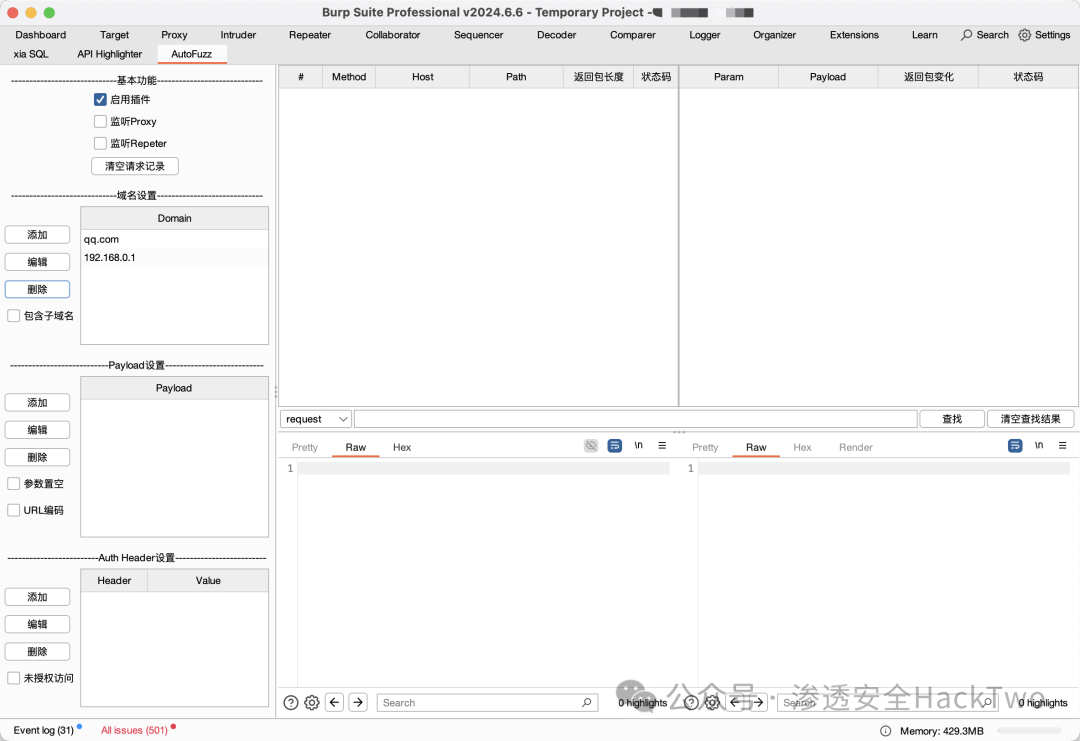Open the Decoder tab
Image resolution: width=1080 pixels, height=741 pixels.
coord(557,34)
